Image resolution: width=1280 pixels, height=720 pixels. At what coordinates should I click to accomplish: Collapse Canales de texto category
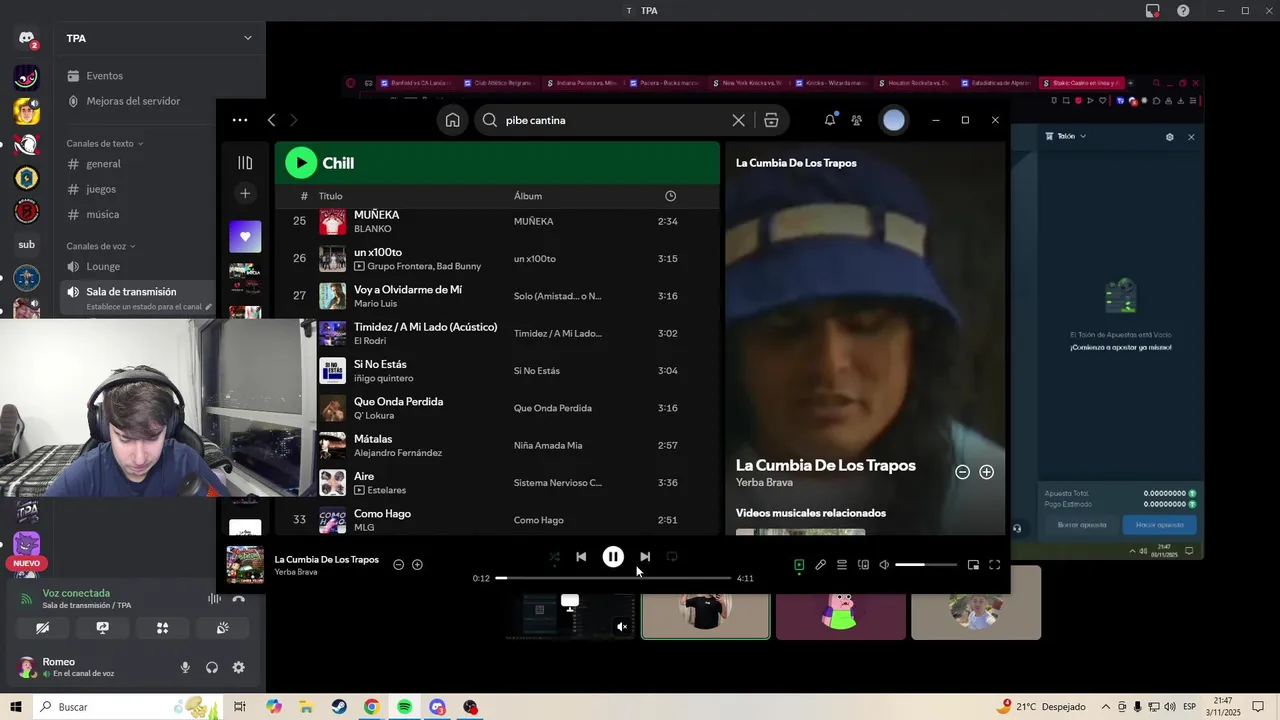coord(105,143)
